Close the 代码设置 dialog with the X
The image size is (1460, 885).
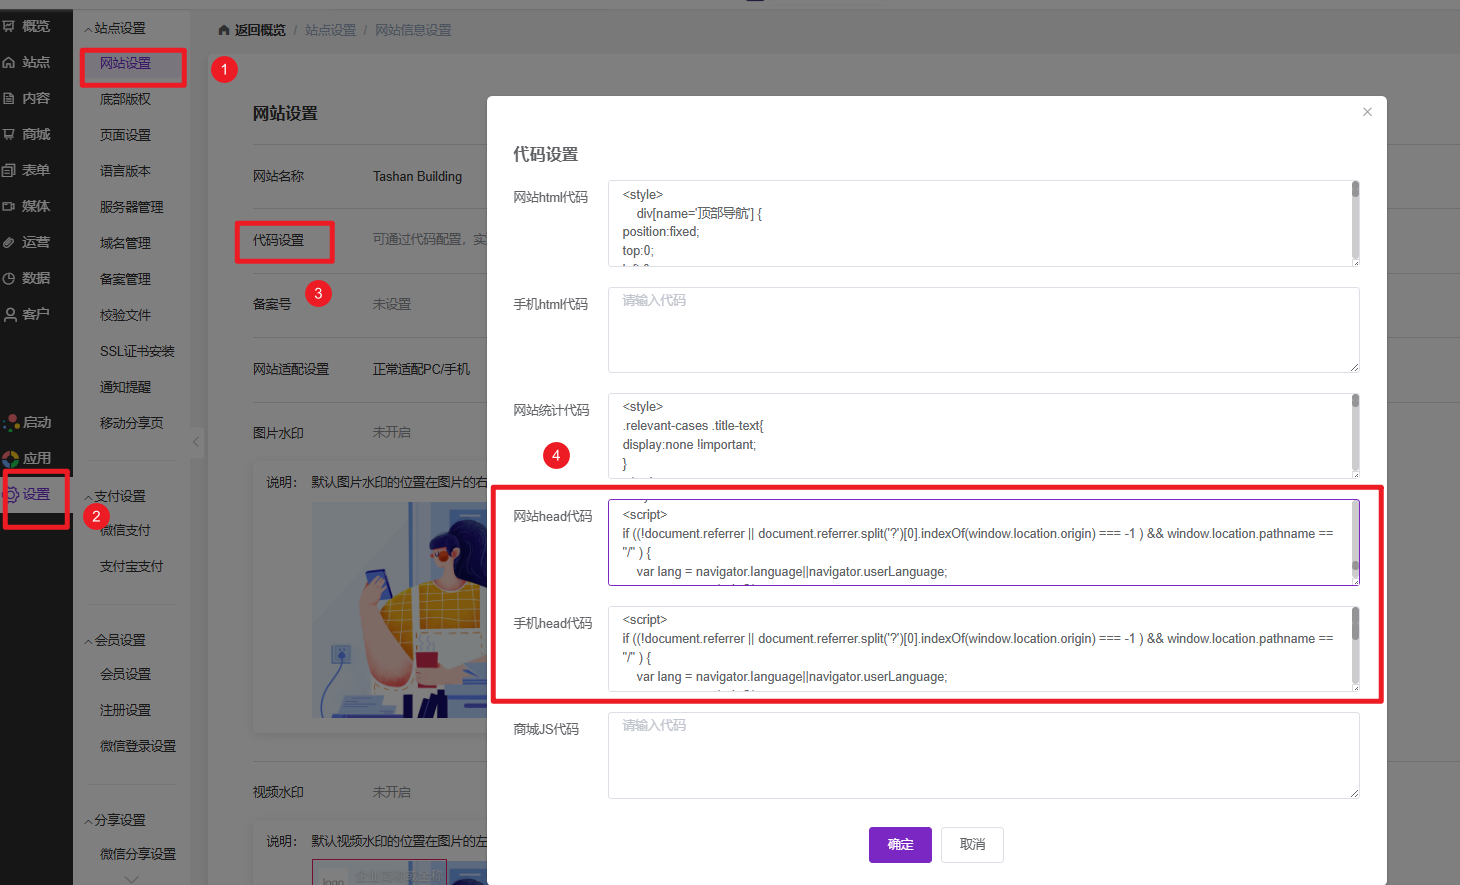coord(1367,112)
